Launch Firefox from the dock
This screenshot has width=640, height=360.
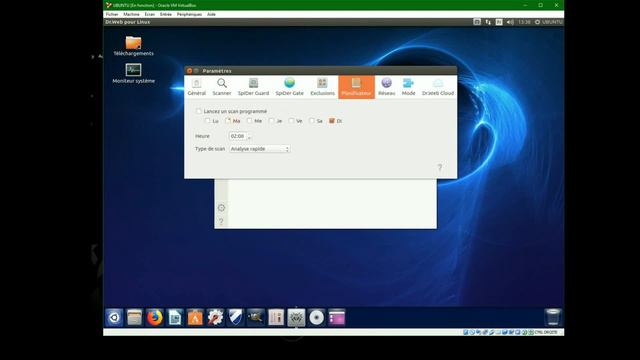[155, 318]
